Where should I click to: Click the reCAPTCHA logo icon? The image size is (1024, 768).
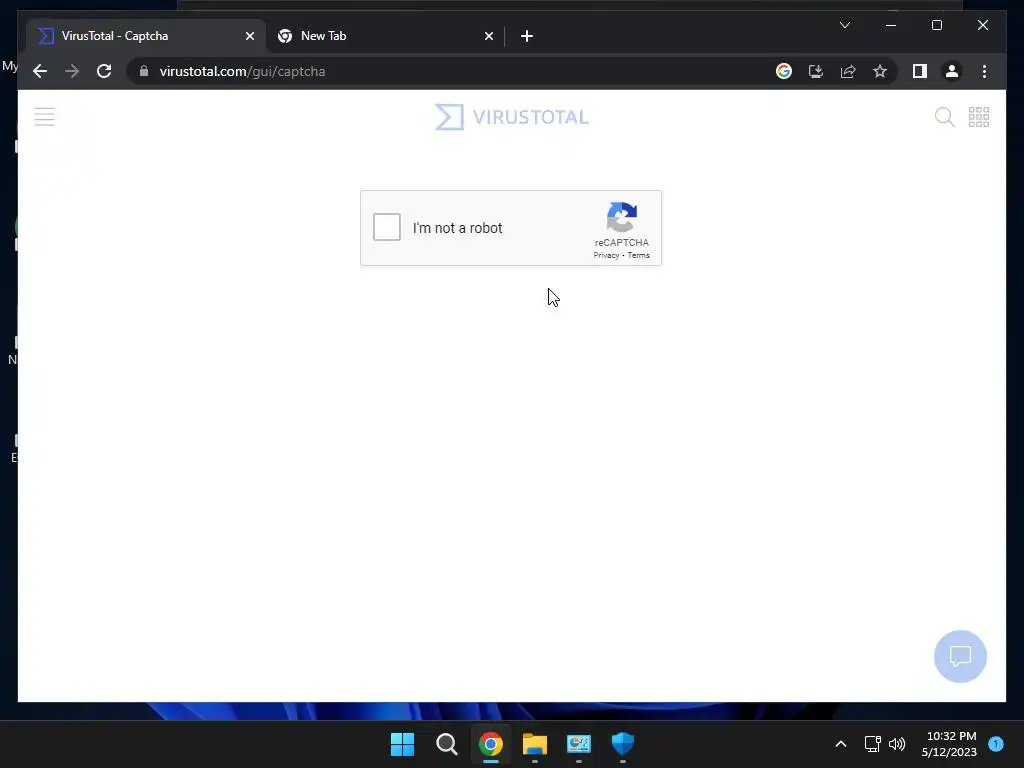[x=622, y=217]
